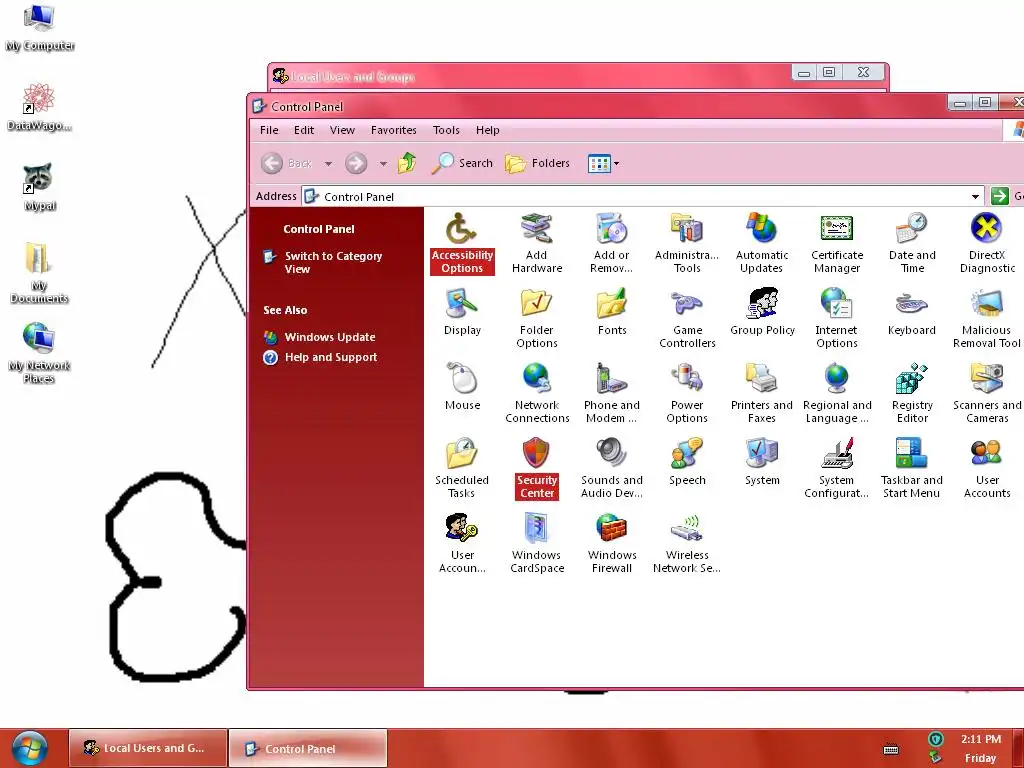The width and height of the screenshot is (1024, 768).
Task: Open the Tools menu
Action: tap(446, 130)
